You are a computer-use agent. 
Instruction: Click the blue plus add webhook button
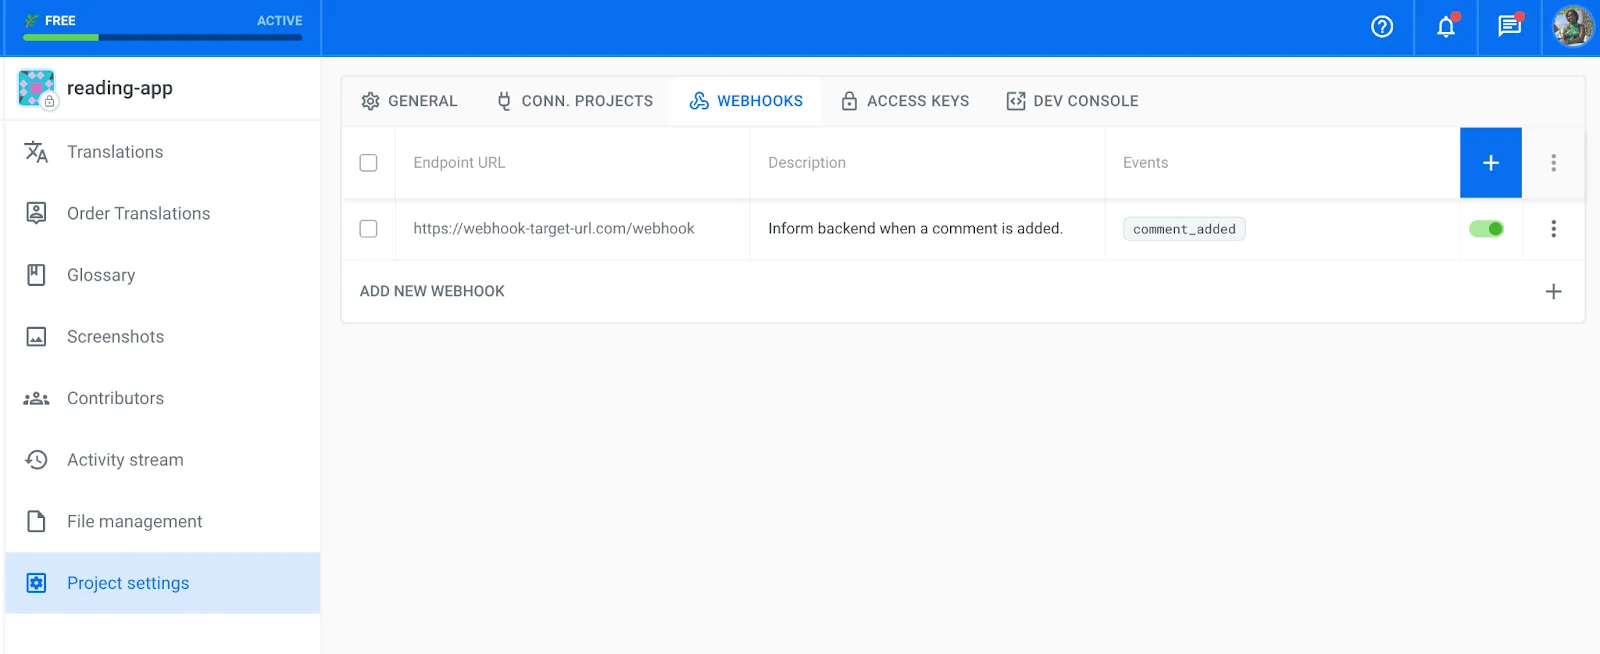point(1490,163)
